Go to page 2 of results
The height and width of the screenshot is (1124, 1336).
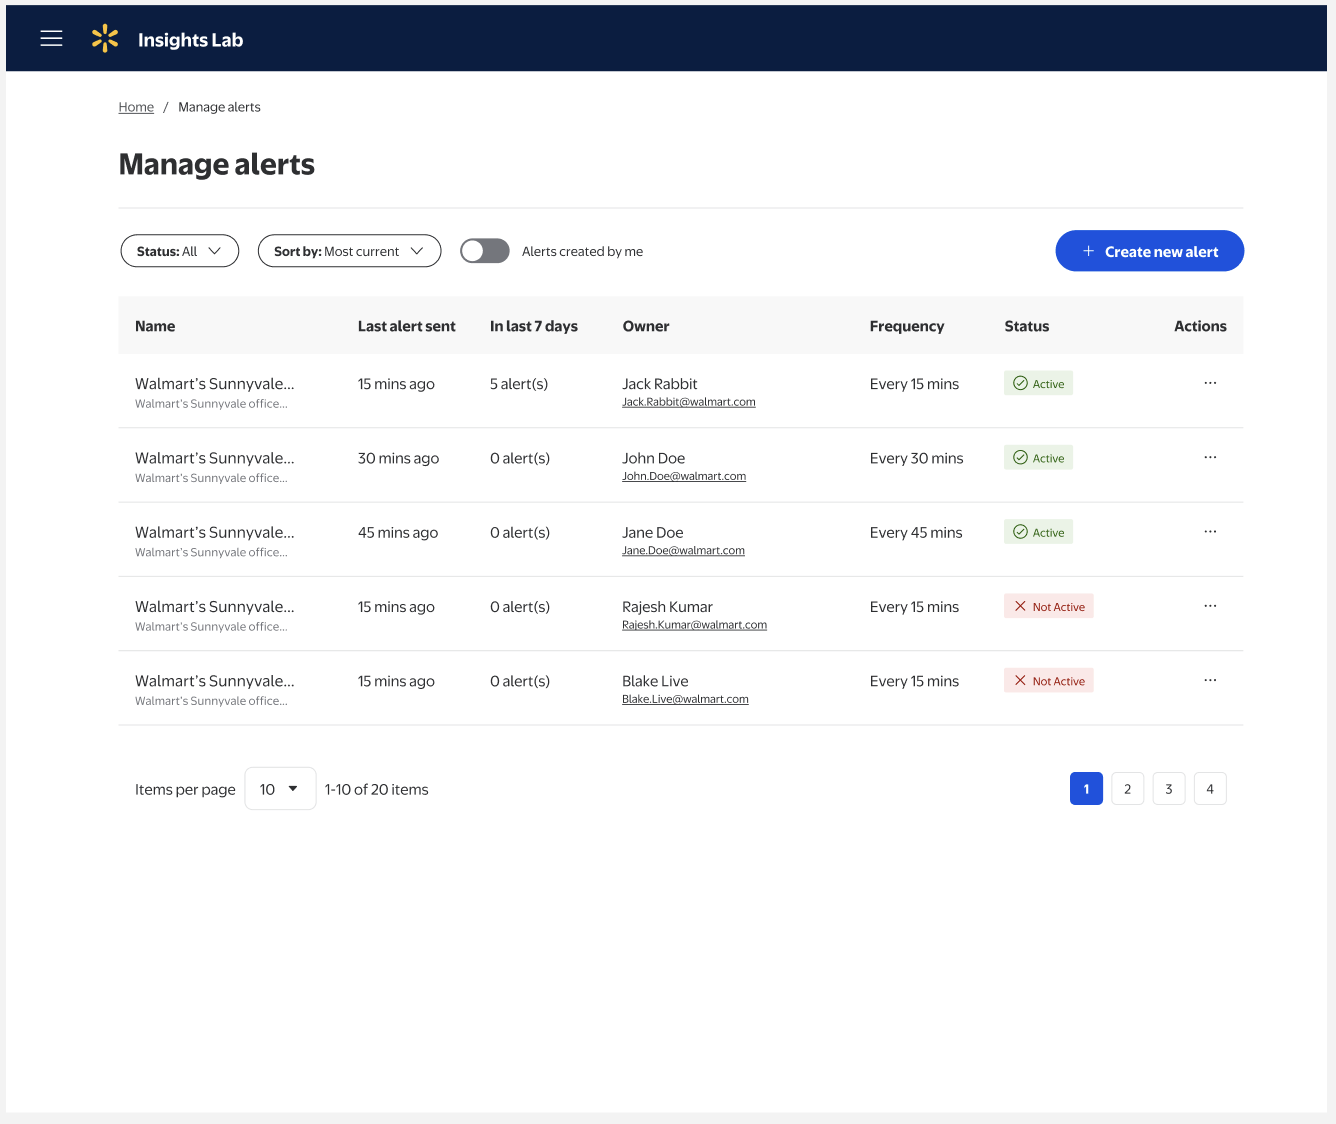click(1127, 789)
